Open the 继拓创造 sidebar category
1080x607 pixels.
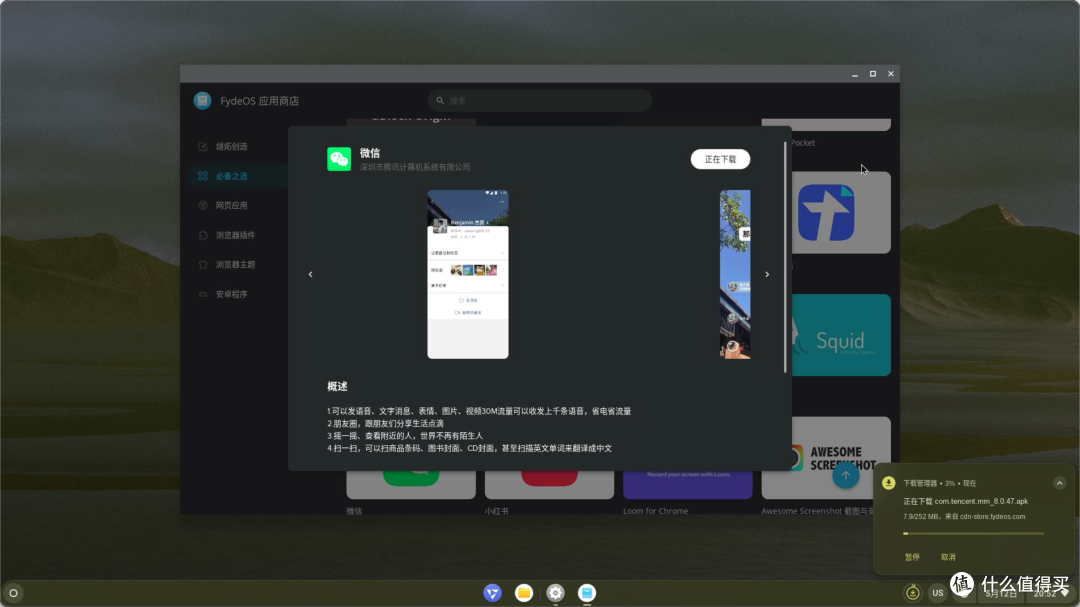231,147
